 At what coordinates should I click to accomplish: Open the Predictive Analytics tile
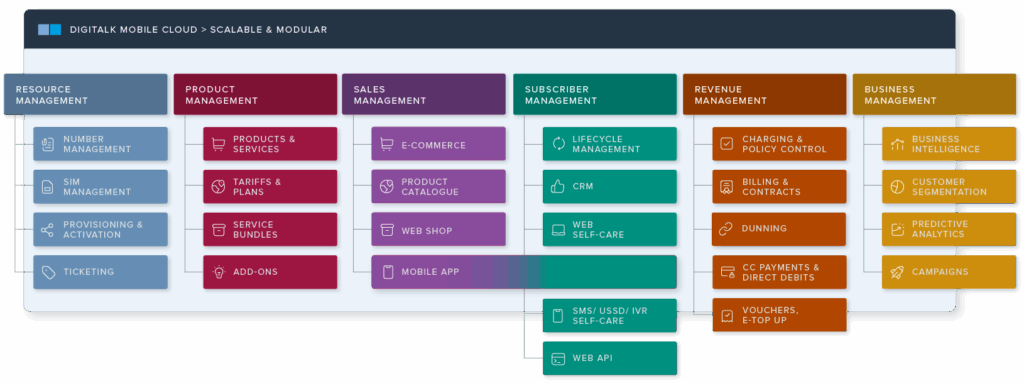click(x=949, y=229)
